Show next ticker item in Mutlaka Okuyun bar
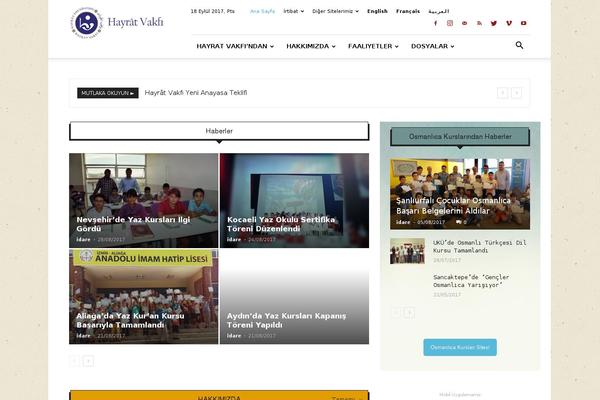 coord(517,93)
